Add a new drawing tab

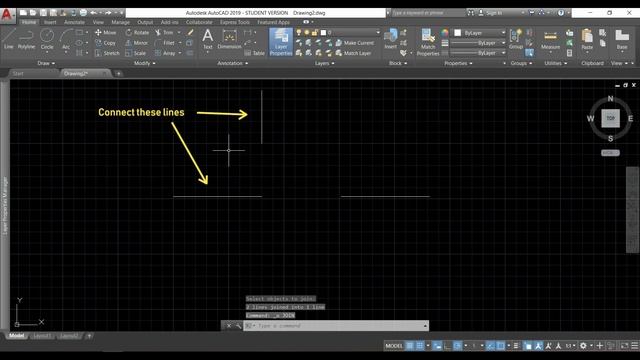[118, 73]
